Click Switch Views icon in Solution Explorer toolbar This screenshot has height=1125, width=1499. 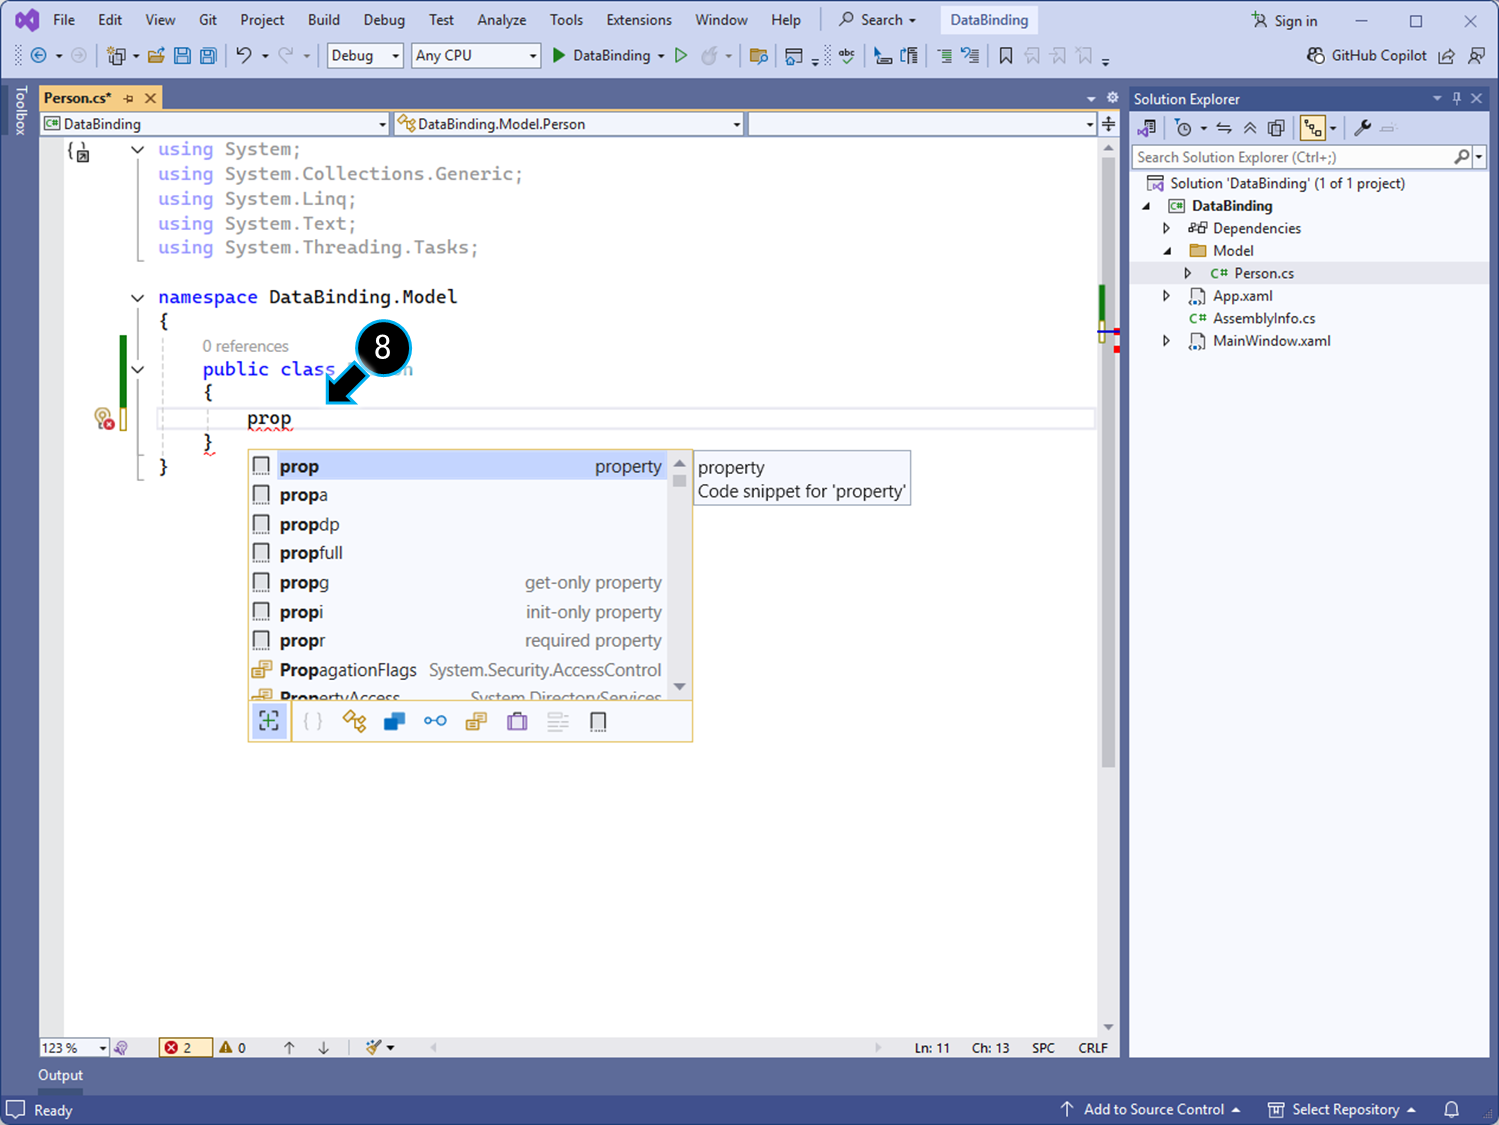[1147, 128]
